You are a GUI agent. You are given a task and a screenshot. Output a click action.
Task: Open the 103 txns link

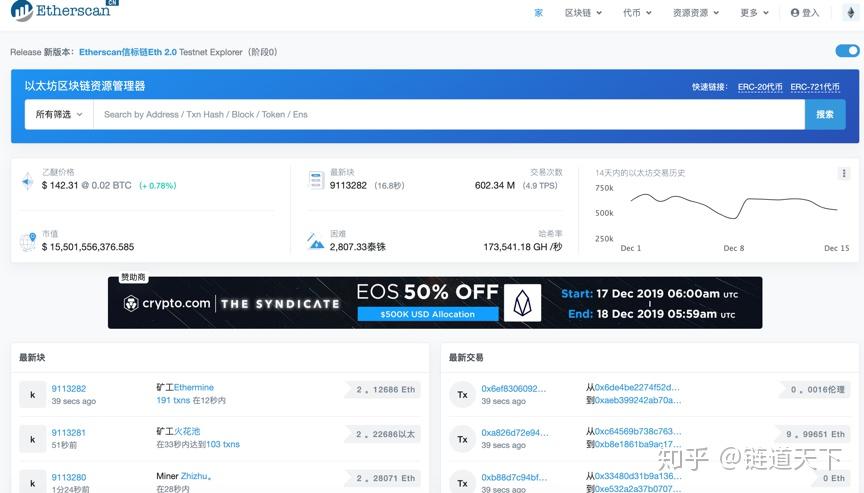[x=223, y=444]
